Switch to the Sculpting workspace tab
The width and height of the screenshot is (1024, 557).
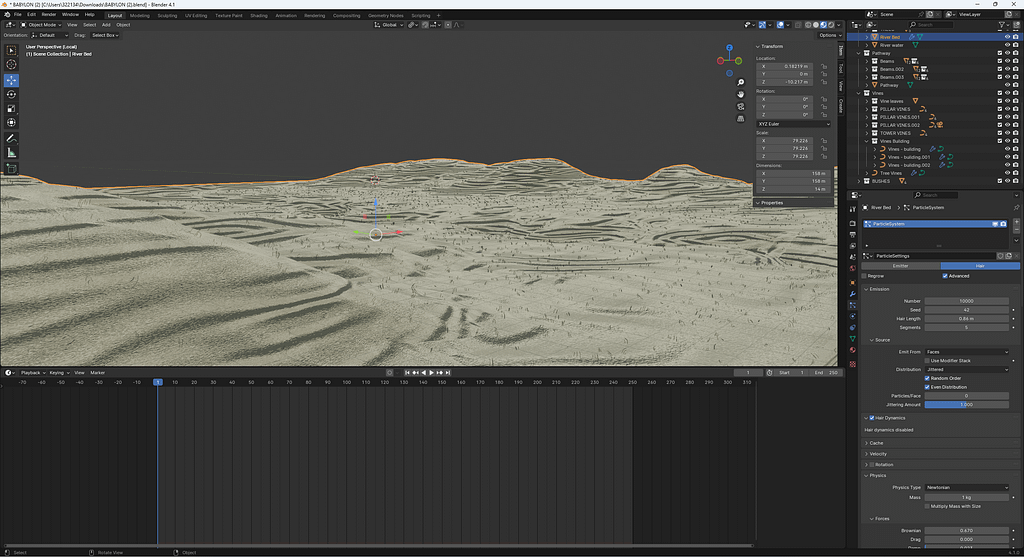[167, 16]
